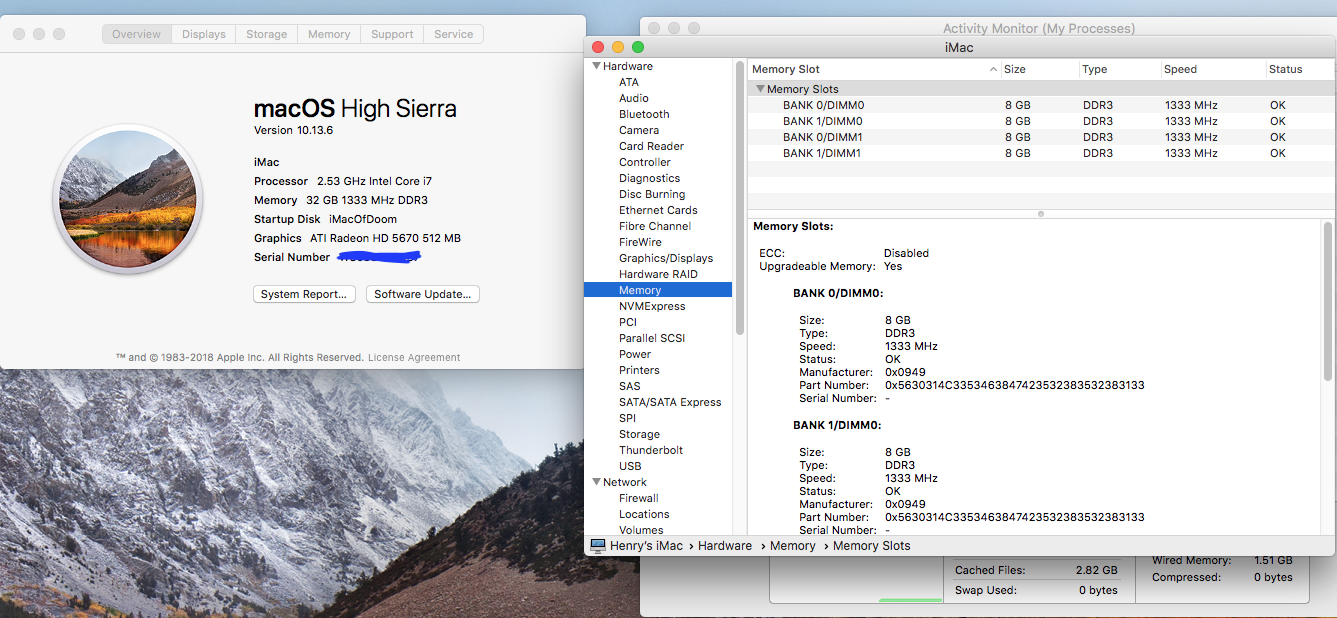The width and height of the screenshot is (1337, 618).
Task: Click the System Report... button
Action: coord(304,294)
